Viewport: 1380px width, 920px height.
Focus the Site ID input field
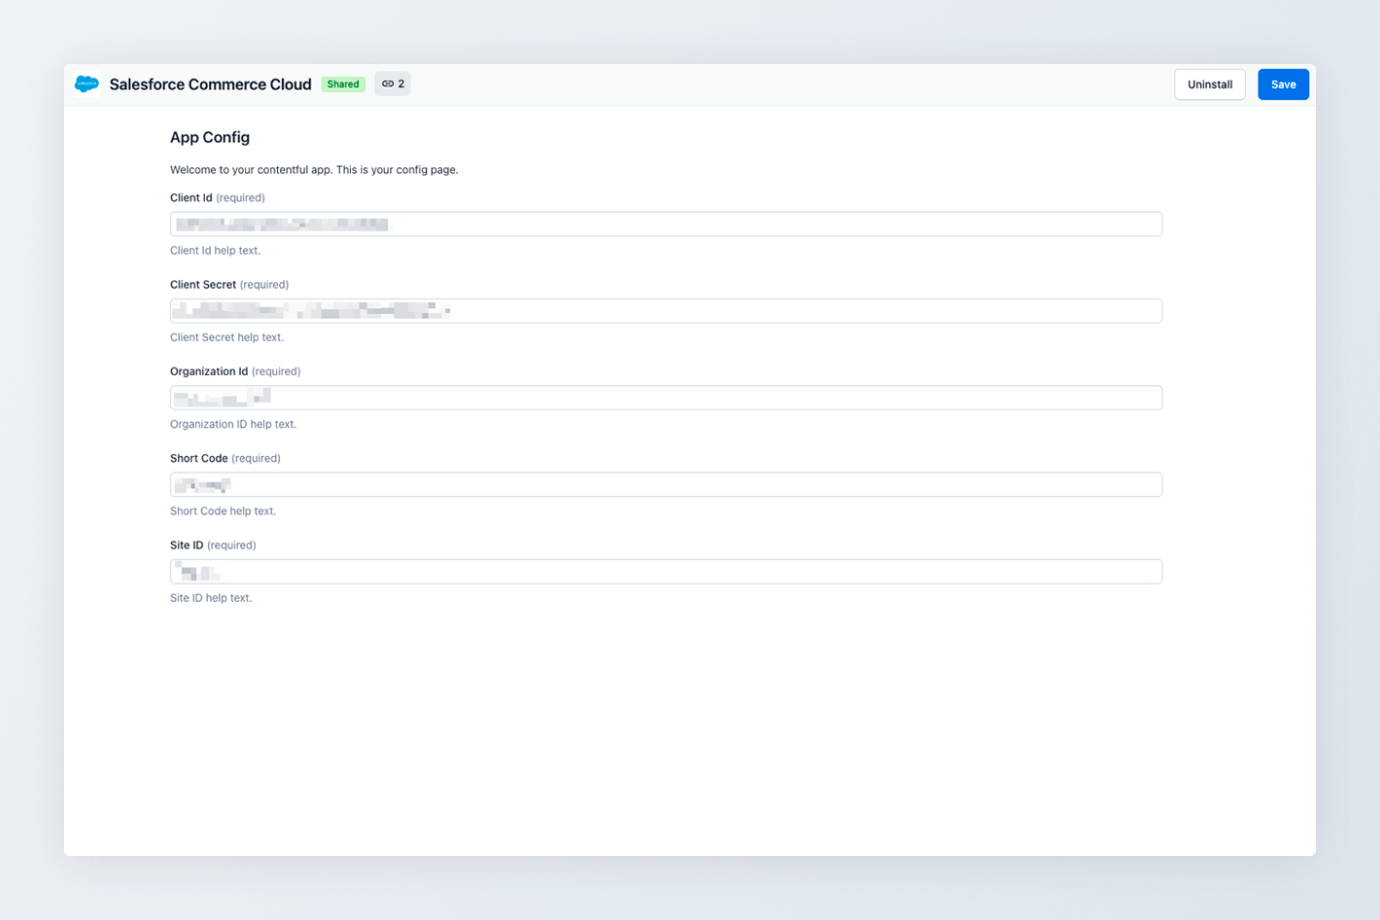click(x=666, y=572)
